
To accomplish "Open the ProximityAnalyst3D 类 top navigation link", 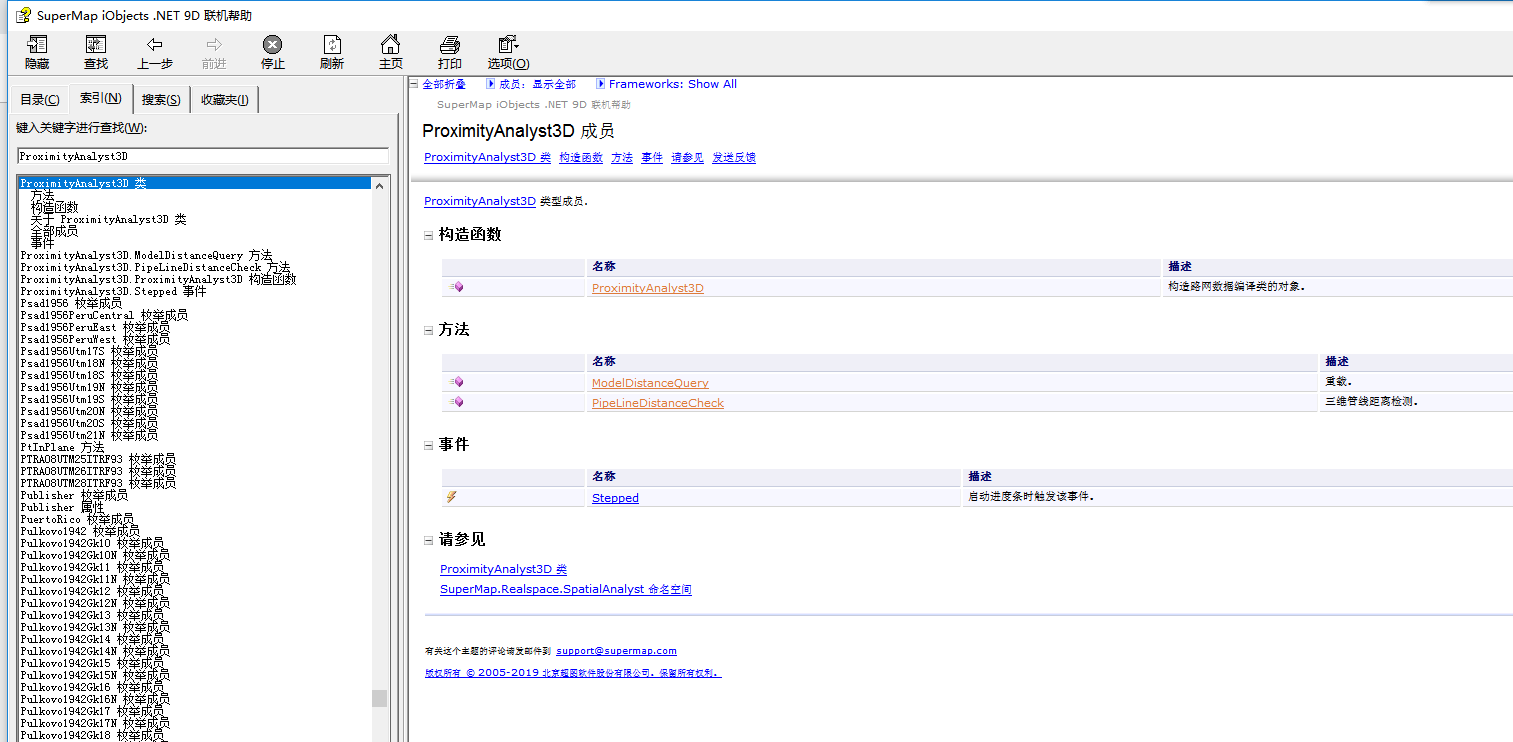I will (x=487, y=157).
